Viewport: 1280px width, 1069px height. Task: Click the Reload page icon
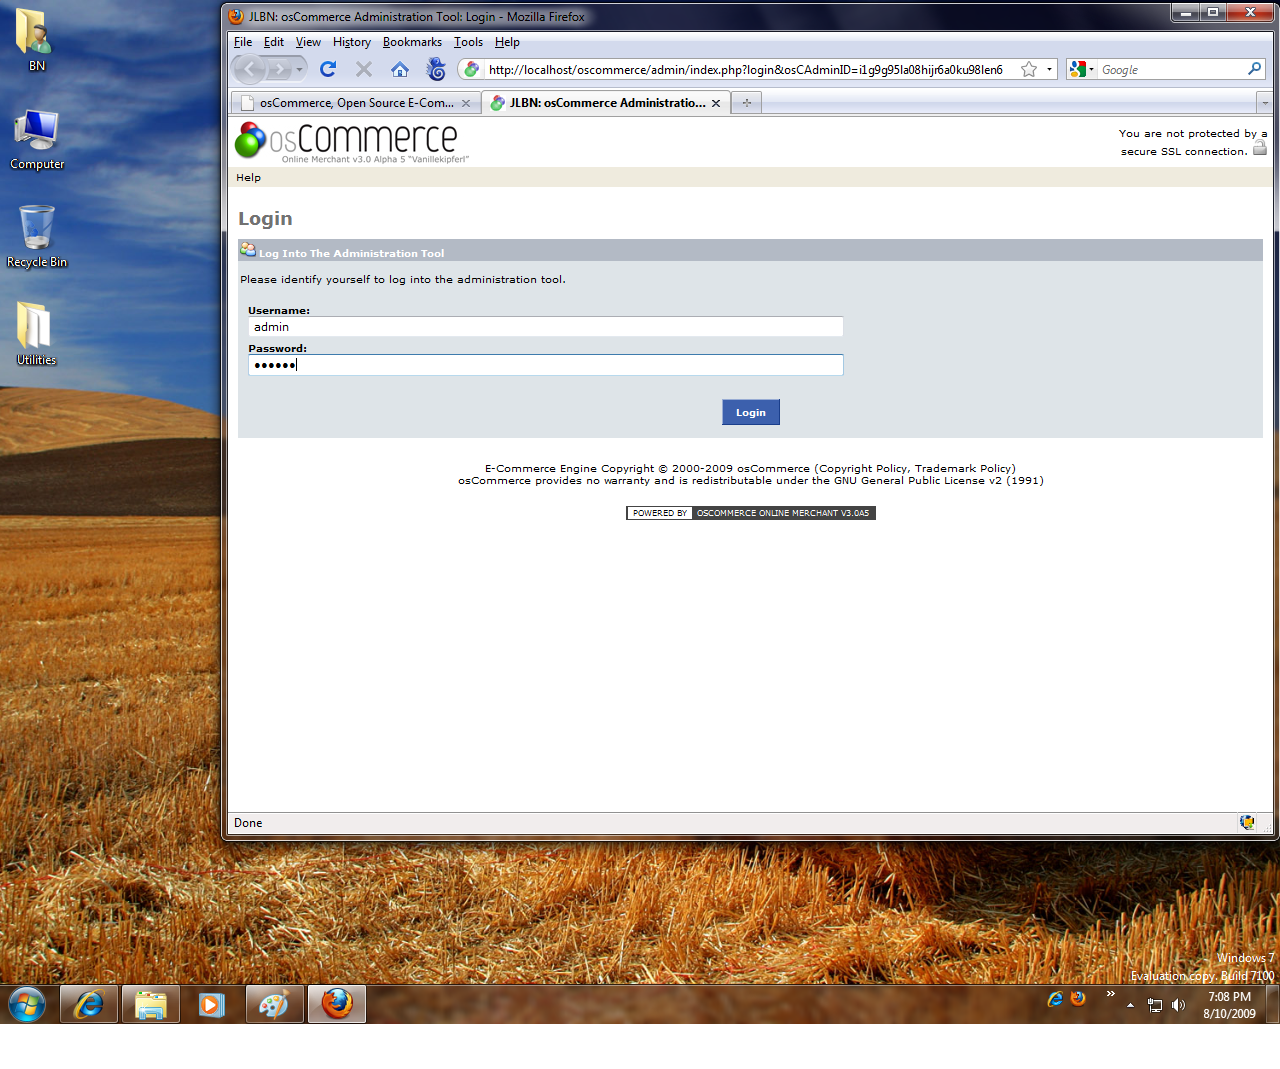pos(328,69)
